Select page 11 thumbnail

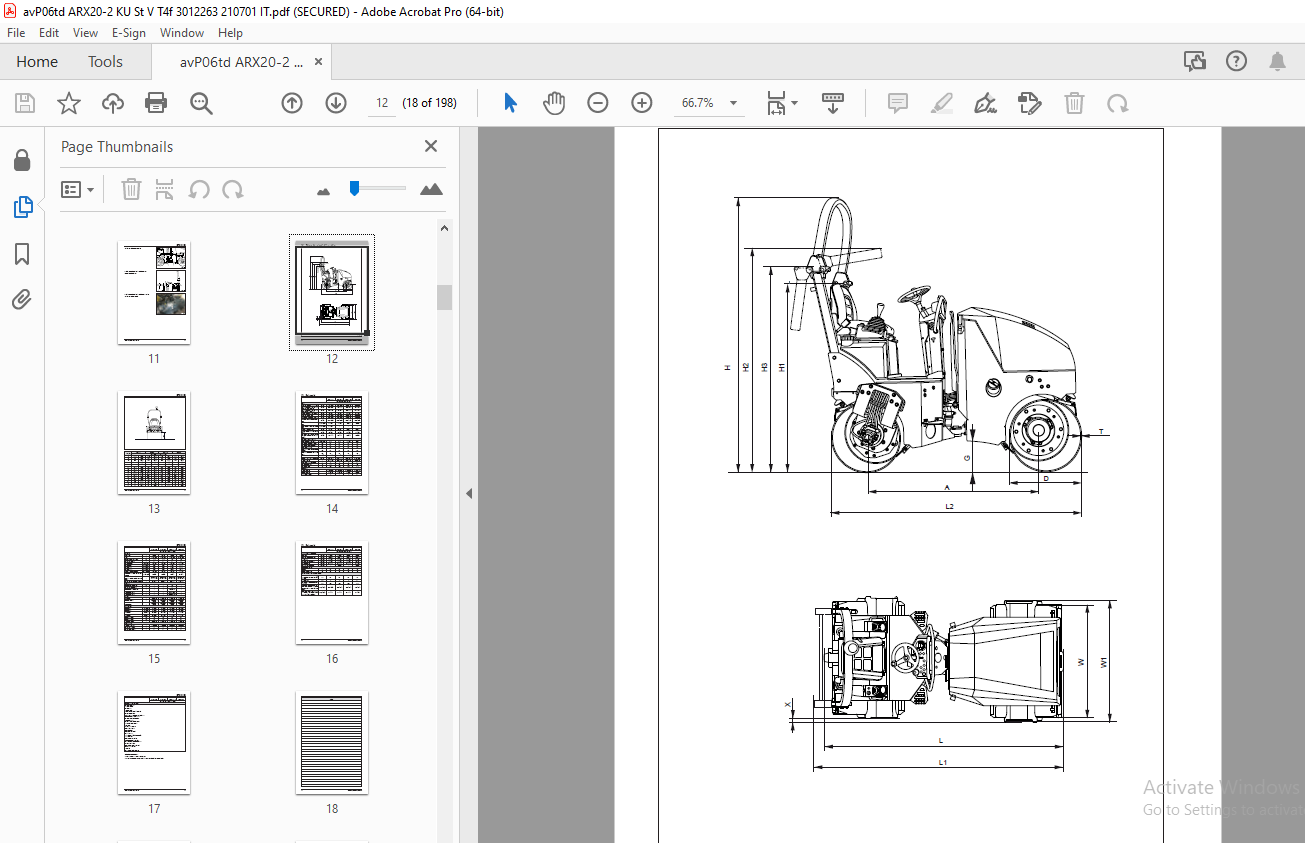tap(154, 293)
